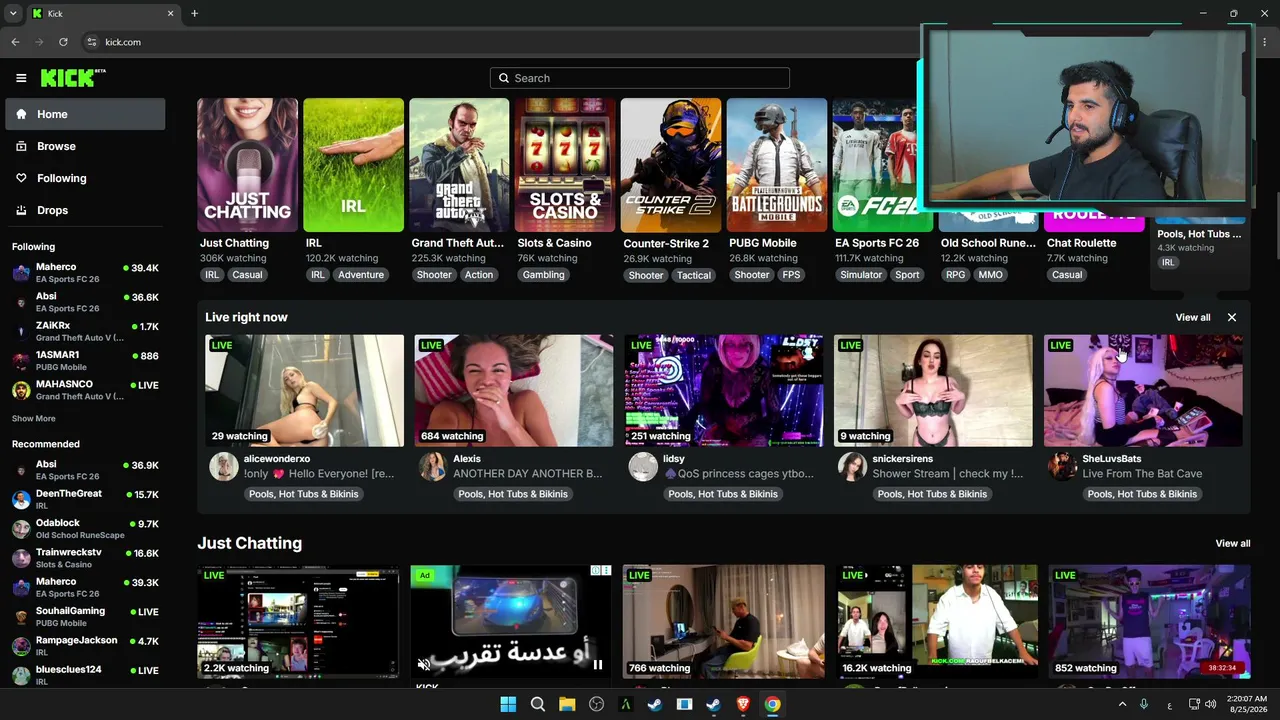This screenshot has height=720, width=1280.
Task: Go back with the browser back arrow
Action: [15, 42]
